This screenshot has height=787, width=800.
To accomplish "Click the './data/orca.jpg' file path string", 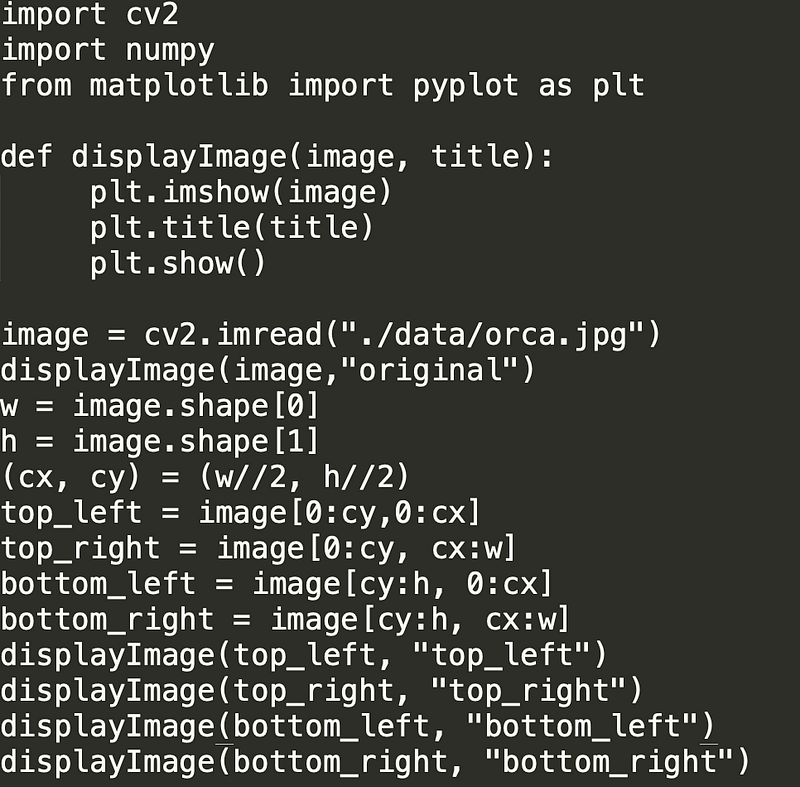I will pos(492,335).
